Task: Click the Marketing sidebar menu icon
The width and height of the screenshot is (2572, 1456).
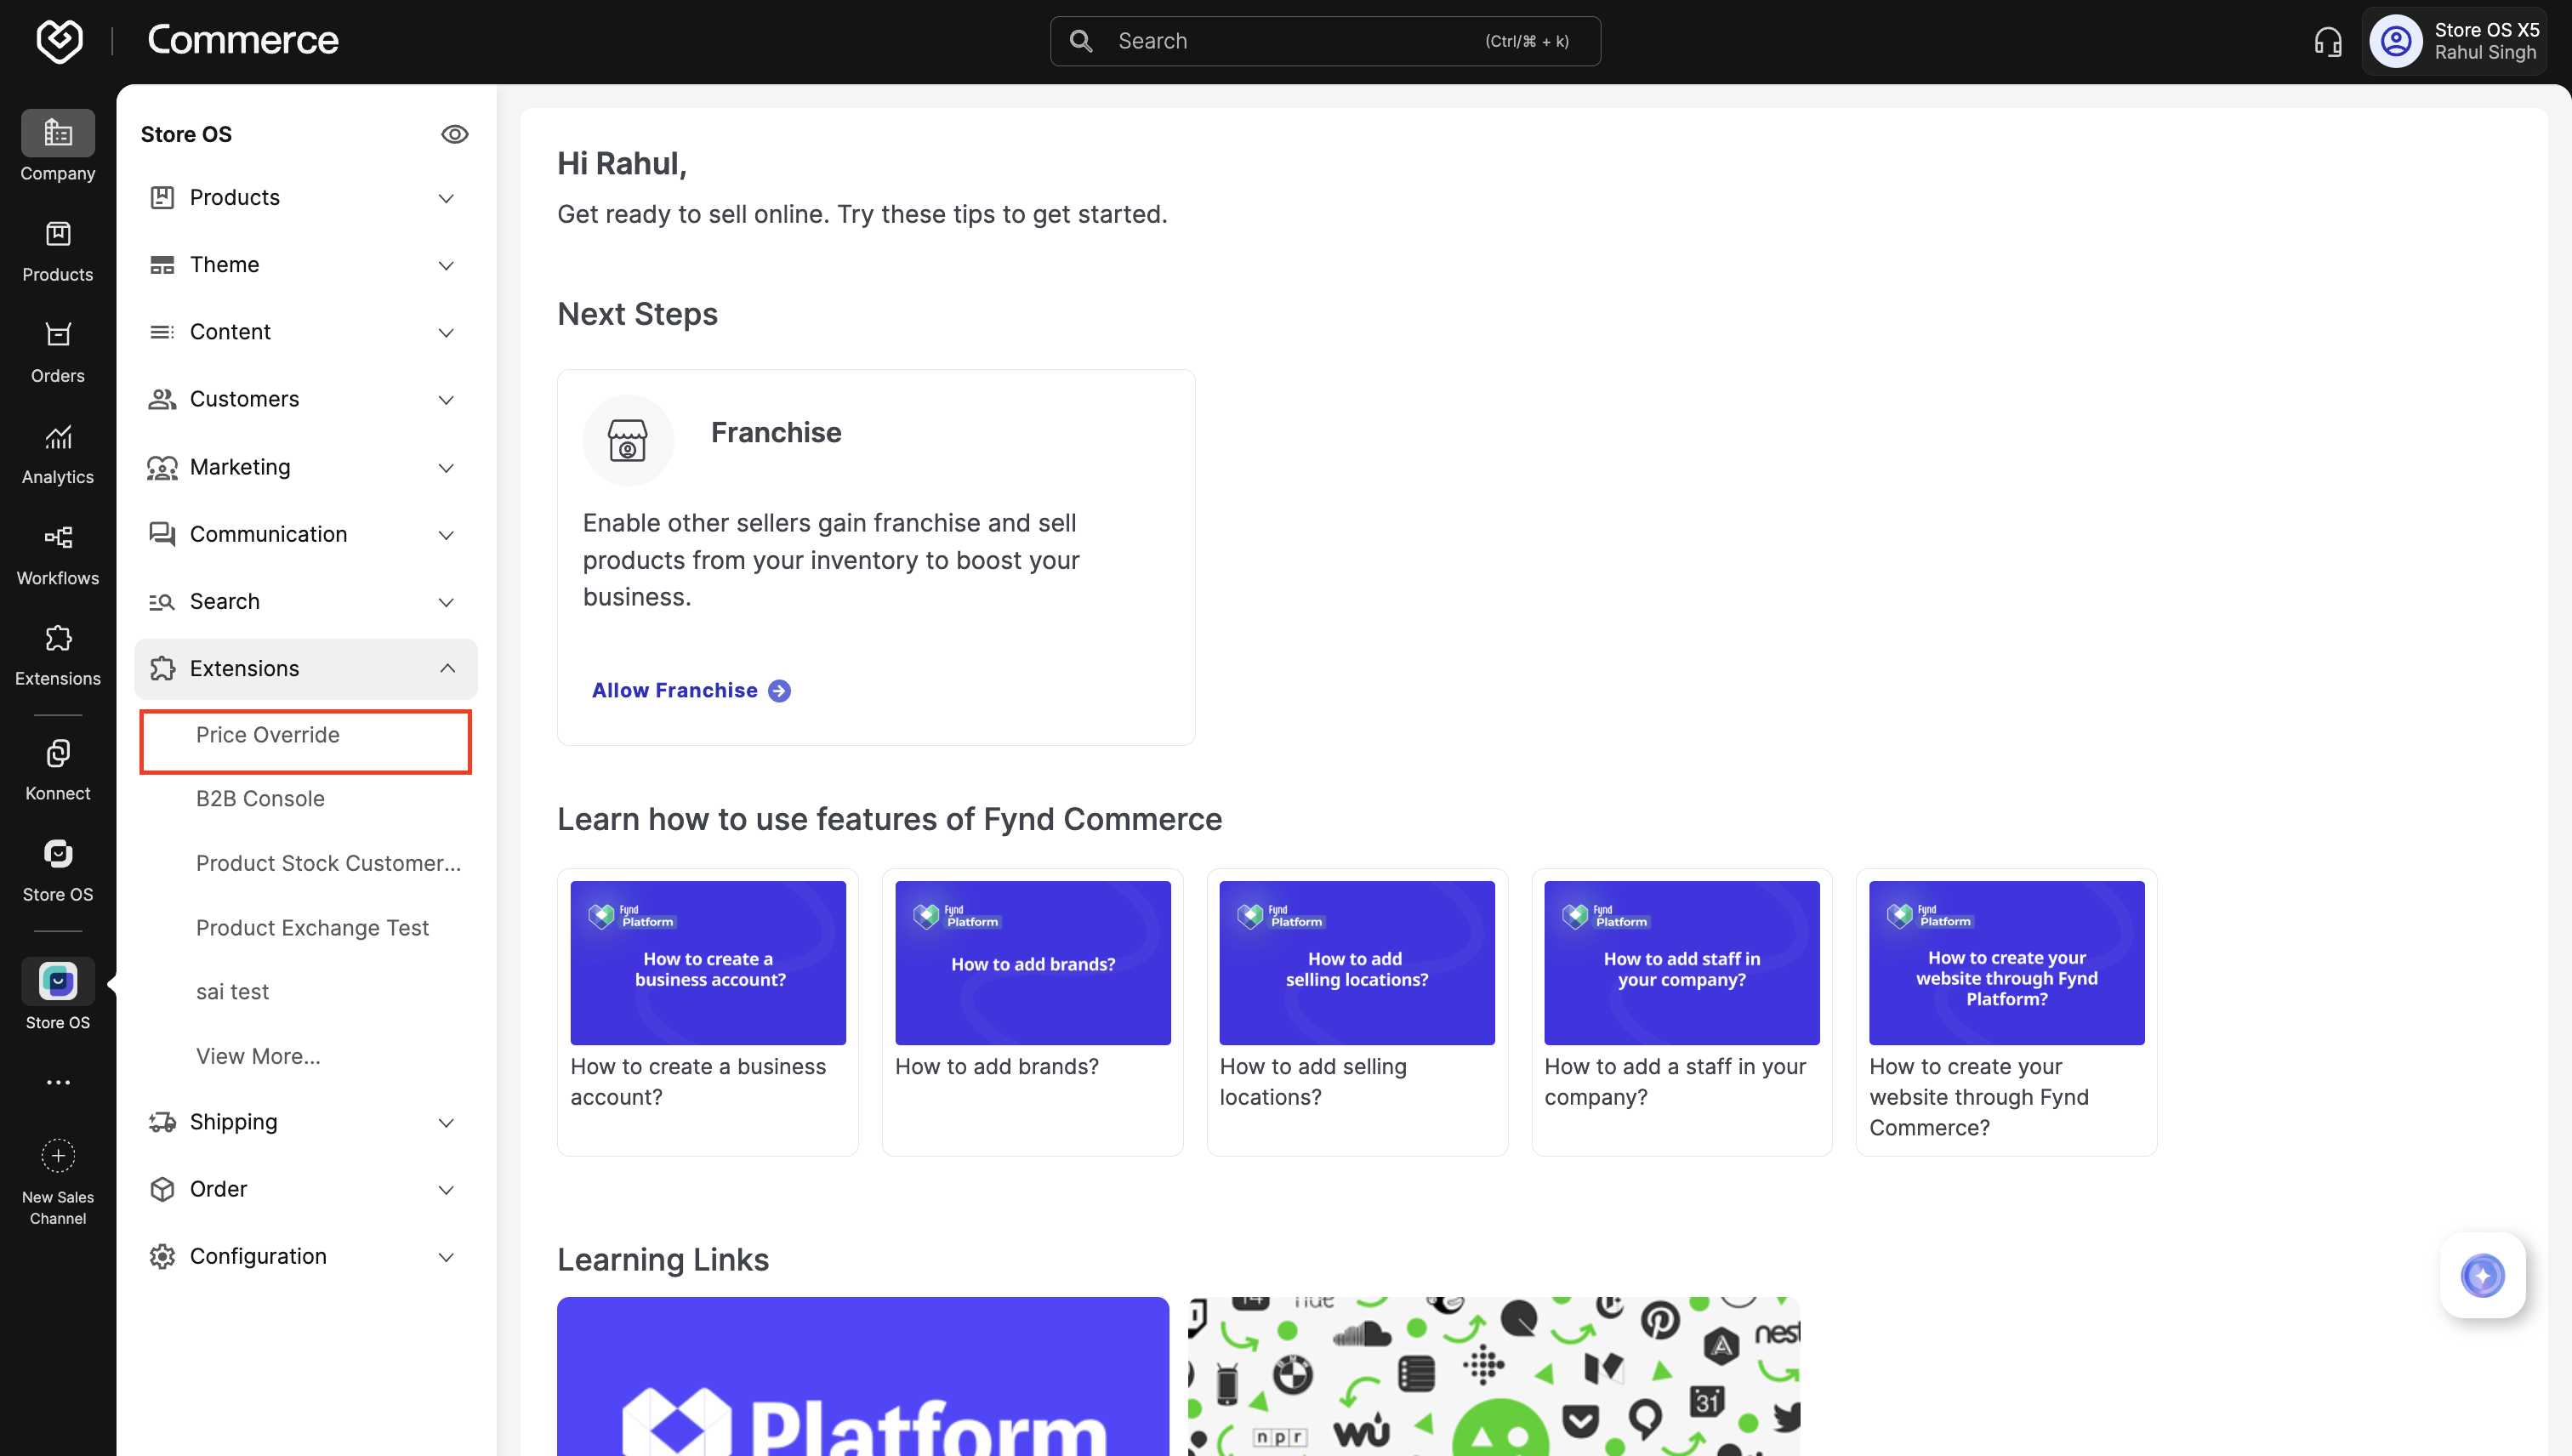Action: (162, 467)
